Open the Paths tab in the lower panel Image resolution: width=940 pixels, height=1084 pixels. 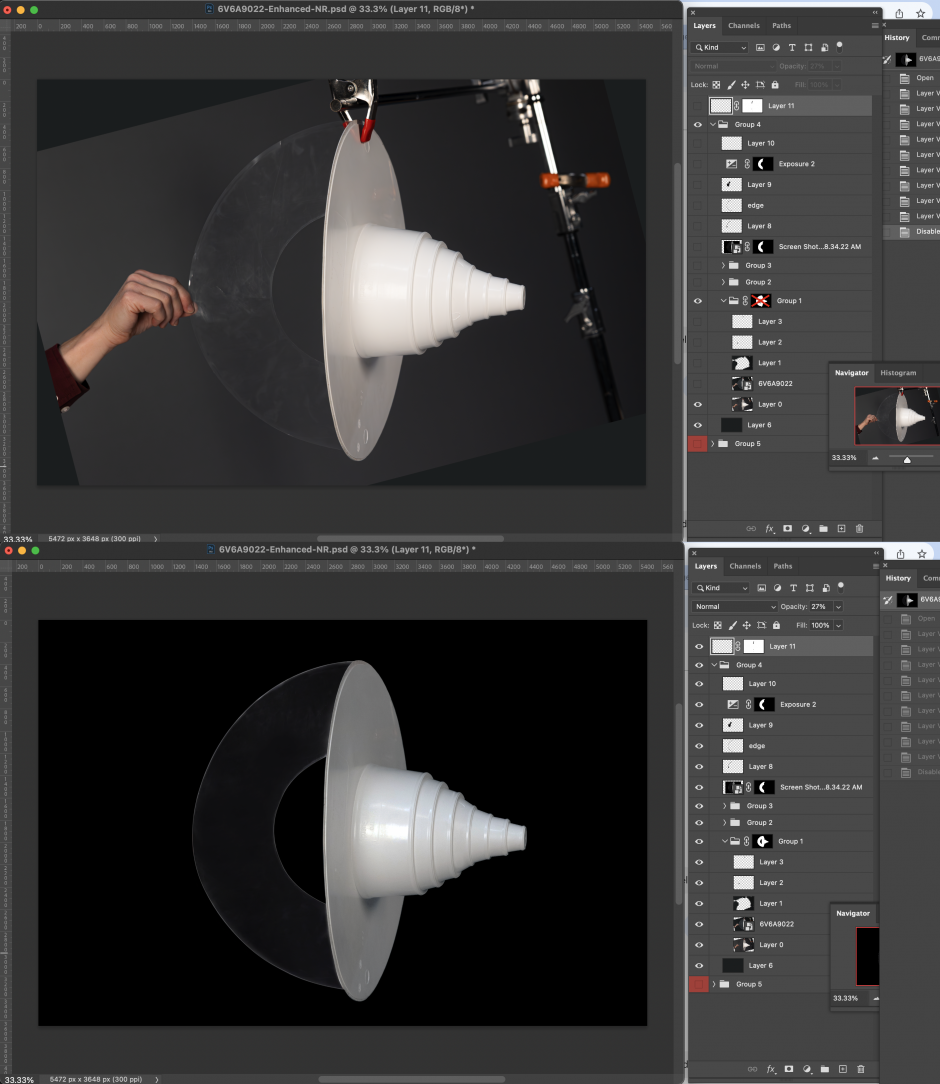coord(782,566)
